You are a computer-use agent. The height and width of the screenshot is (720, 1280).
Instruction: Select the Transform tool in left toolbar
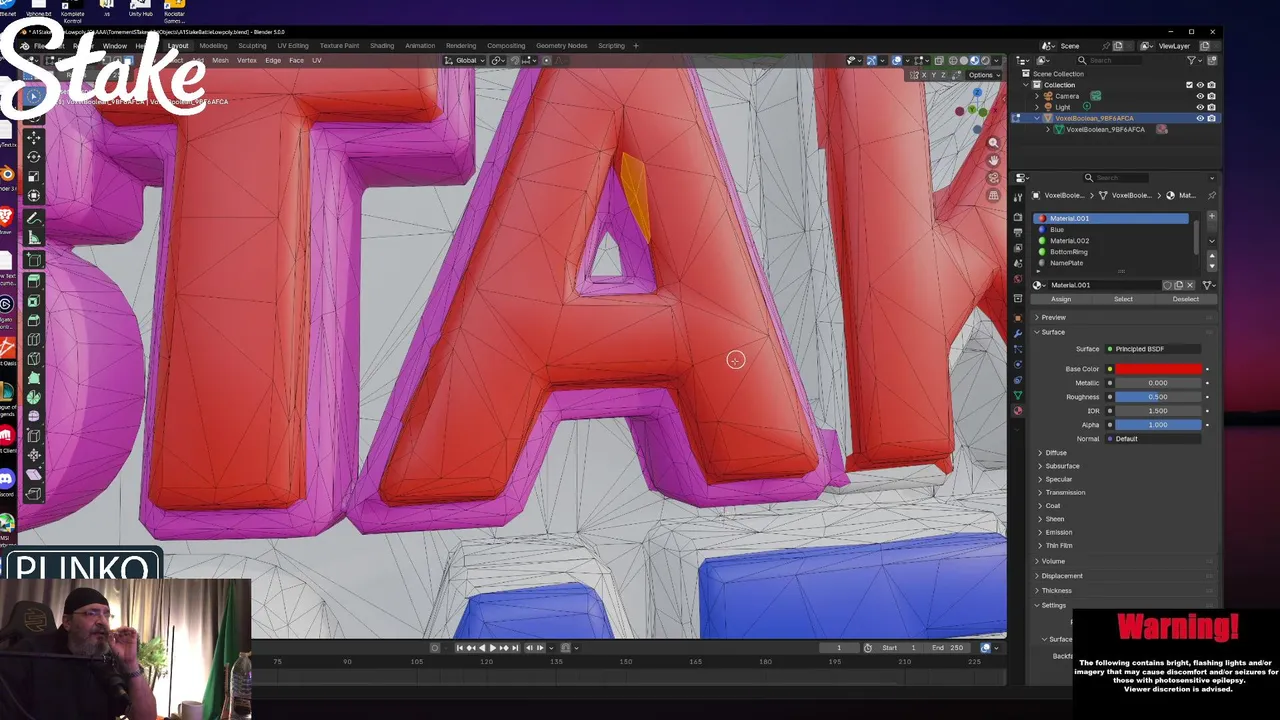click(34, 196)
